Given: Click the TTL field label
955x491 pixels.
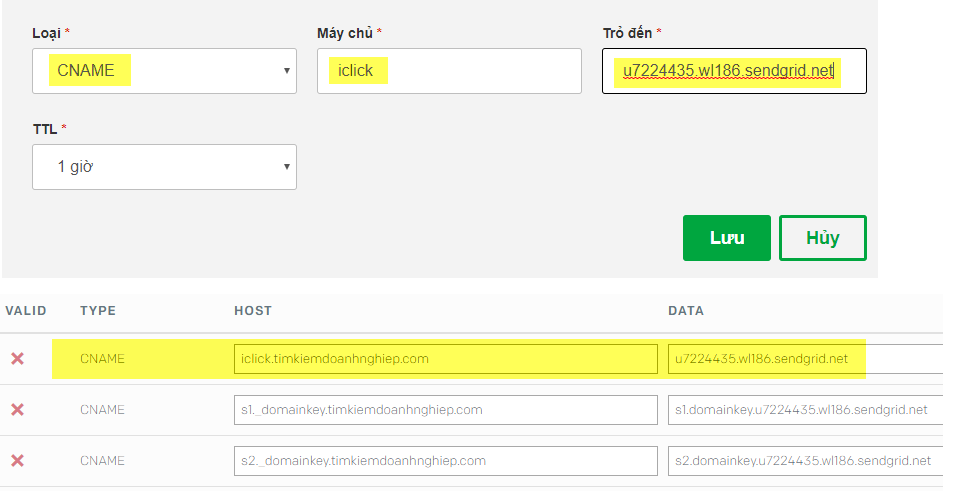Looking at the screenshot, I should tap(45, 129).
